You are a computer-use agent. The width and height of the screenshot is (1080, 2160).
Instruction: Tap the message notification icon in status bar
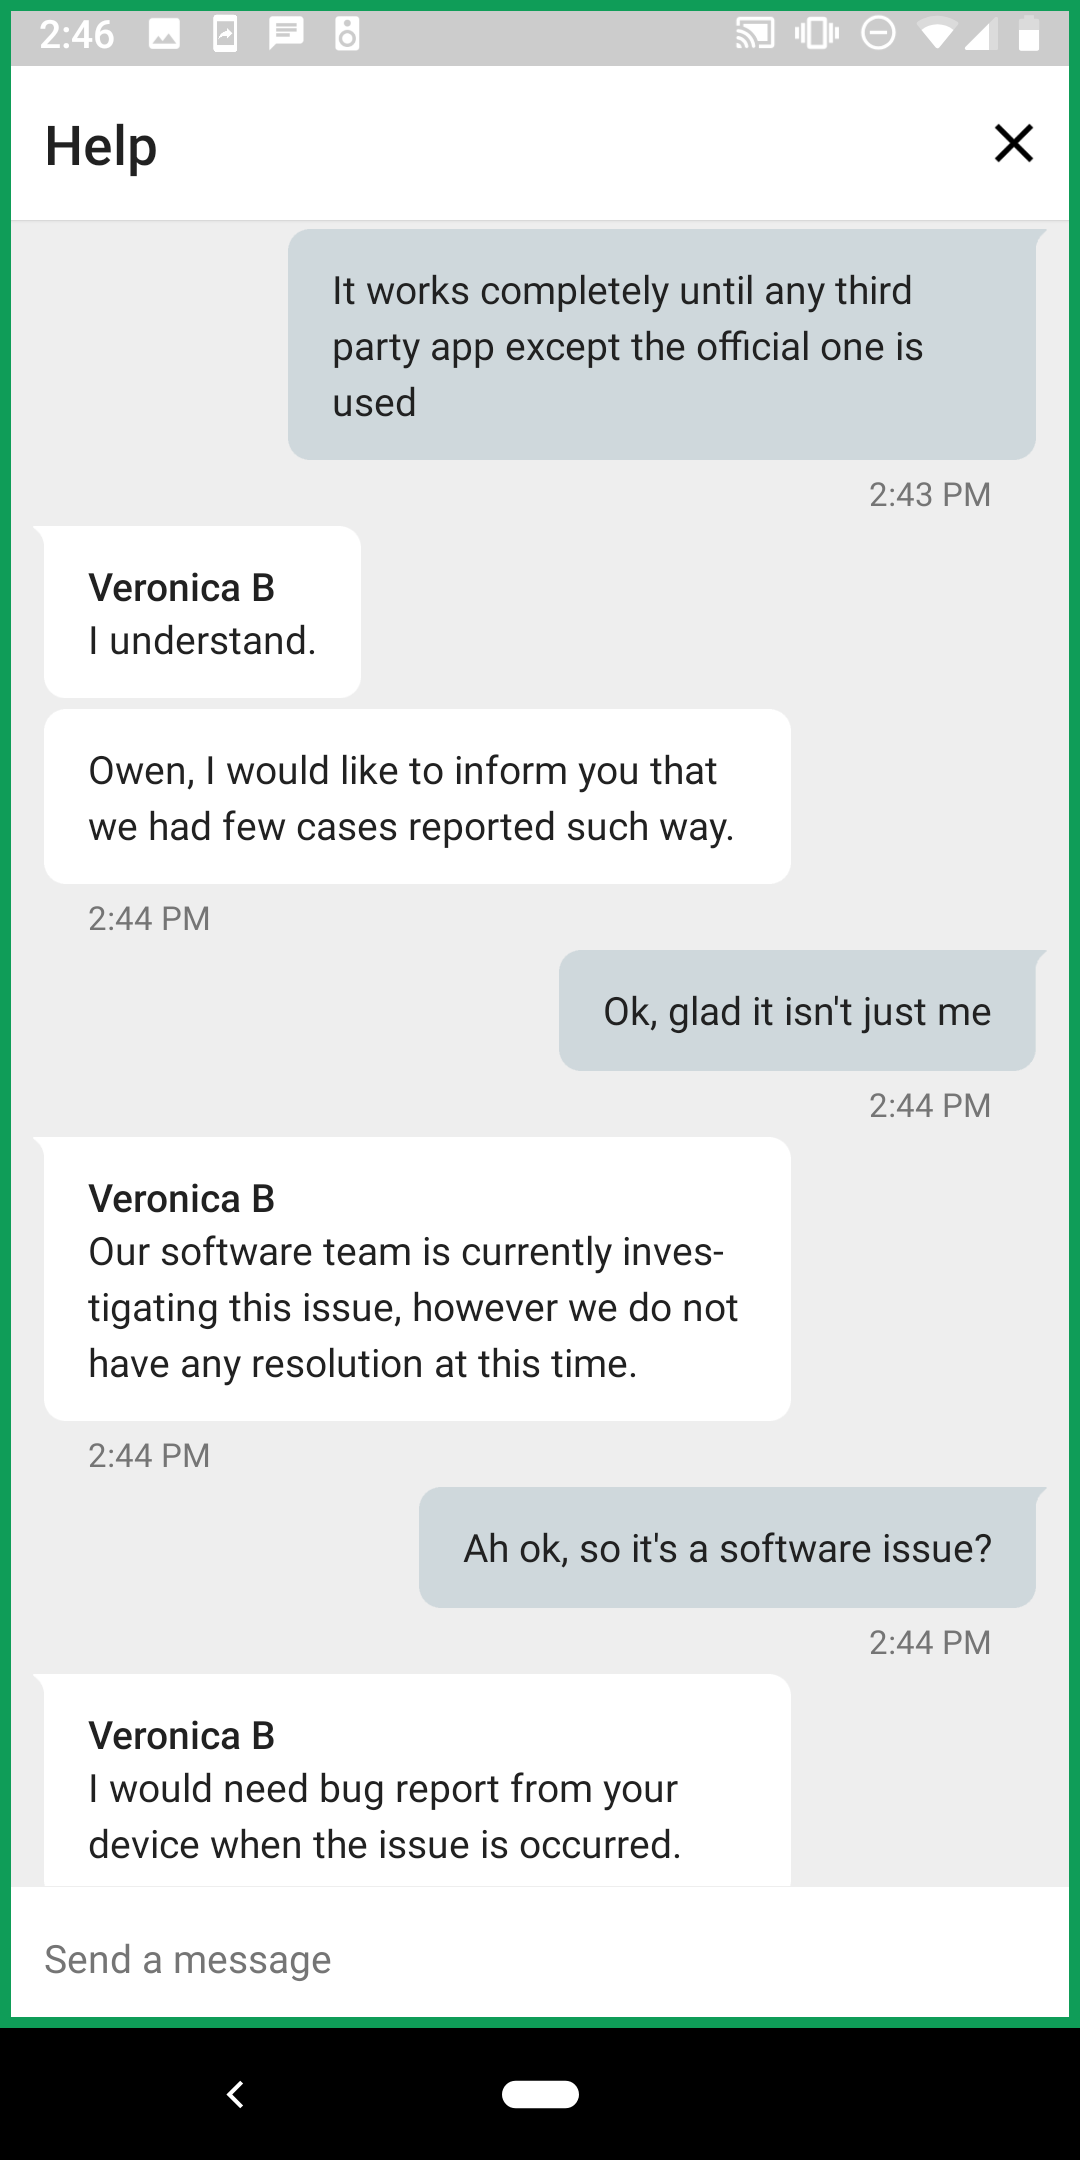click(x=286, y=35)
